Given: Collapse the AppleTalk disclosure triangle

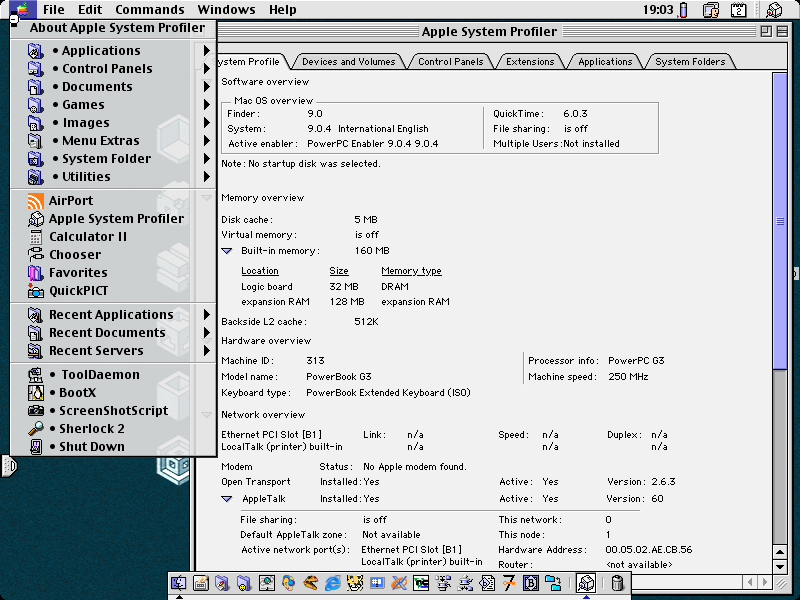Looking at the screenshot, I should (227, 499).
